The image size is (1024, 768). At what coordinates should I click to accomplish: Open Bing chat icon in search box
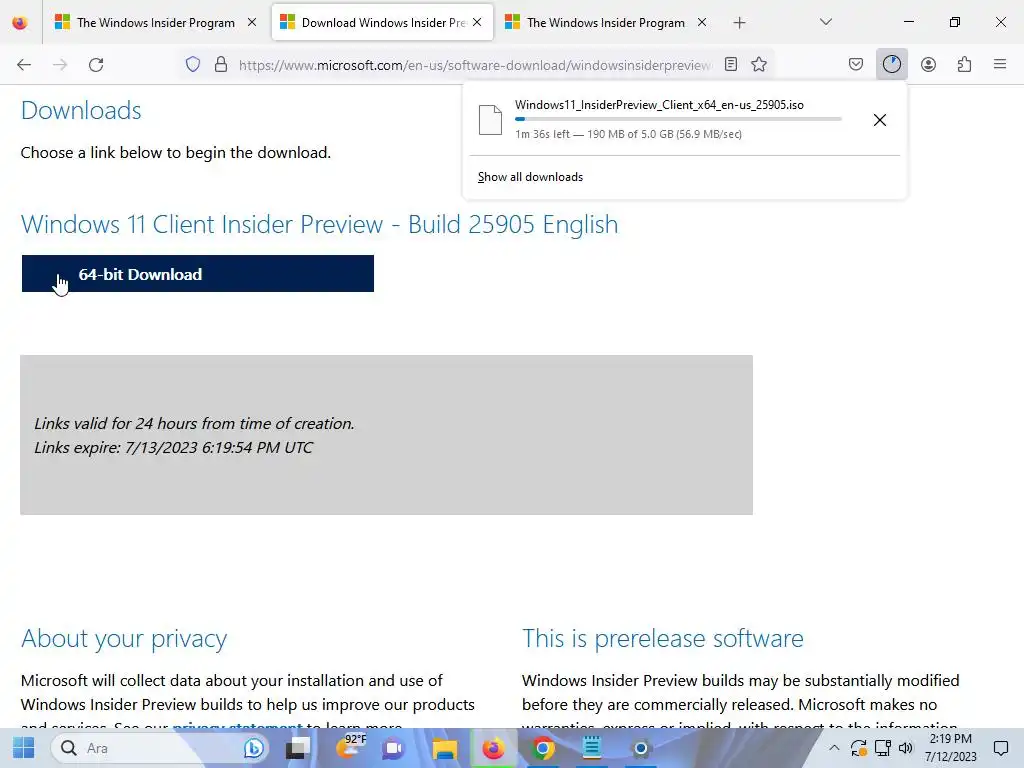click(253, 748)
